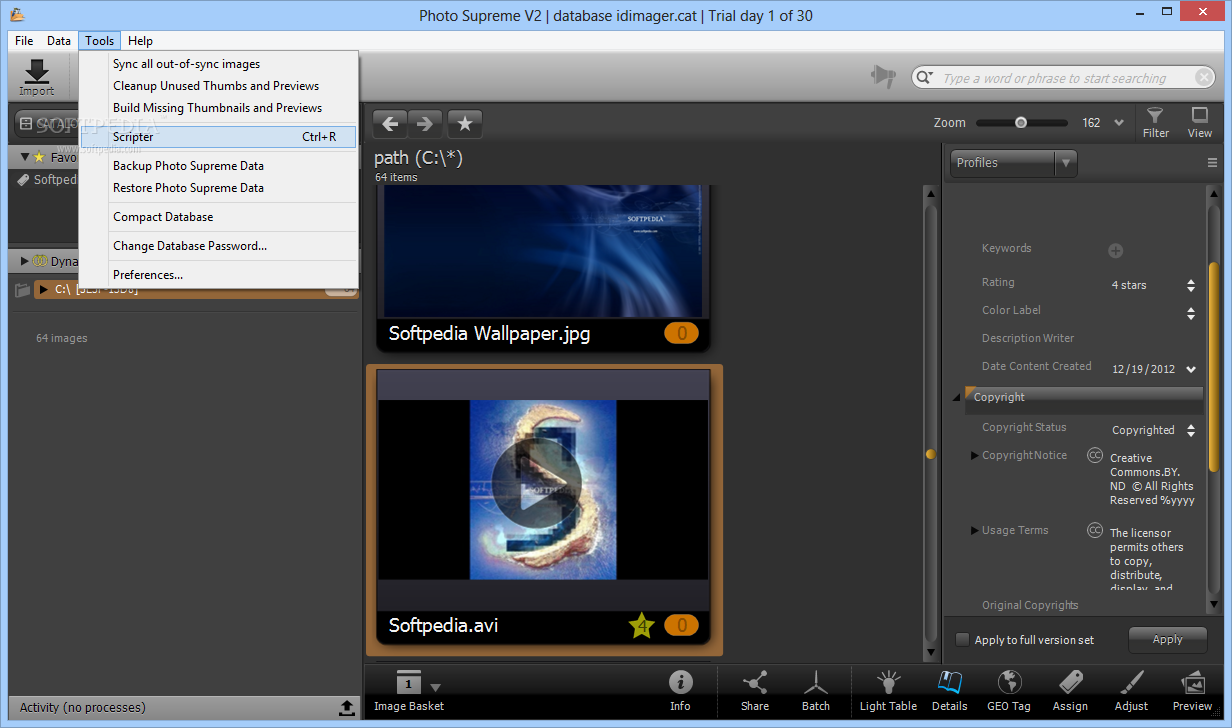
Task: Select Restore Photo Supreme Data
Action: point(218,188)
